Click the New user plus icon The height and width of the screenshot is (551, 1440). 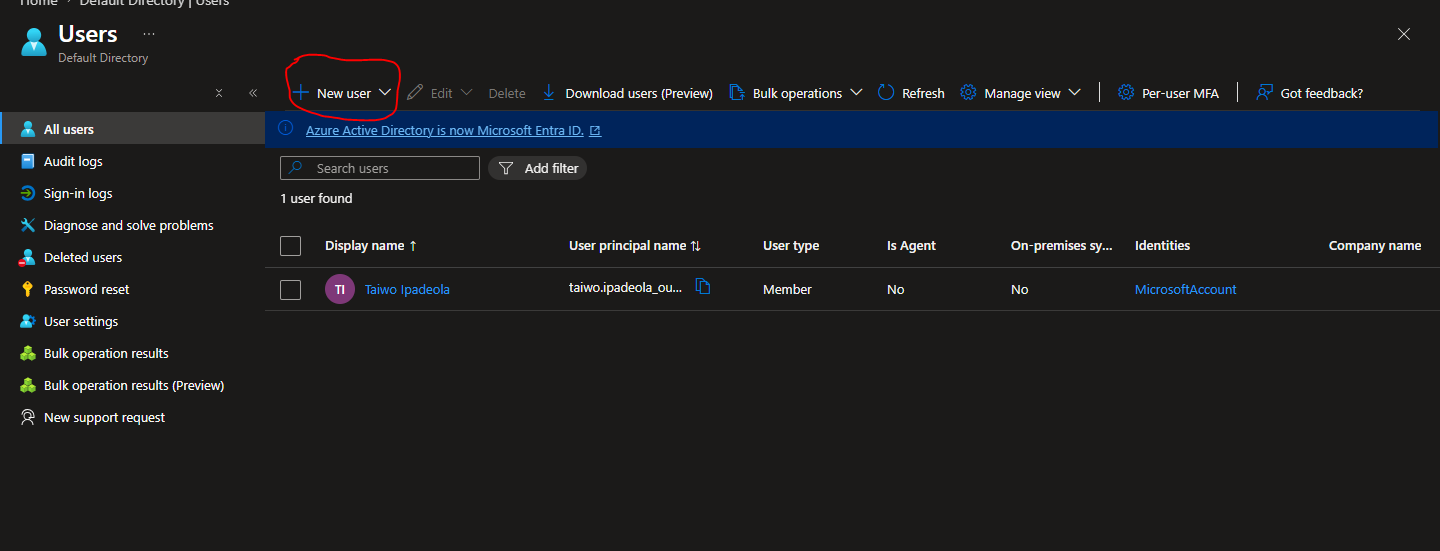click(x=300, y=92)
